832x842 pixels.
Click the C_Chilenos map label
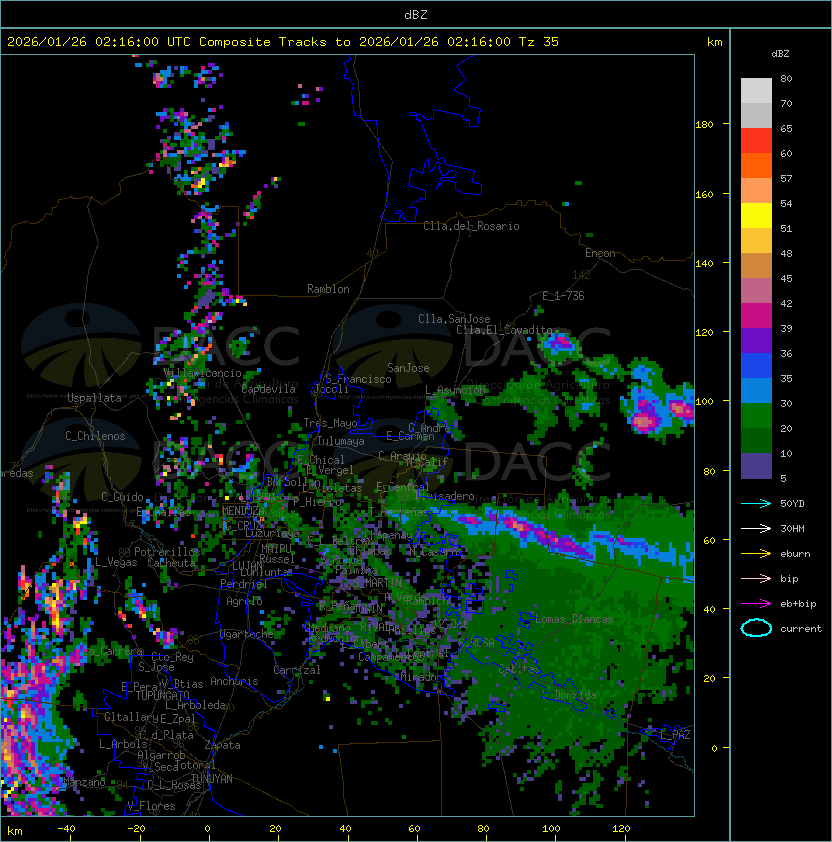tap(95, 436)
